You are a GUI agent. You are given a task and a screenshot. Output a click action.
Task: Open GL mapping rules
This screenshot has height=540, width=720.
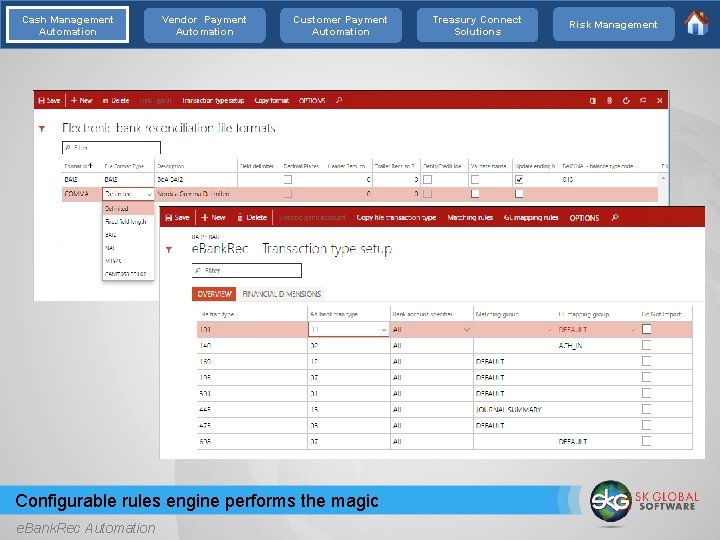531,218
